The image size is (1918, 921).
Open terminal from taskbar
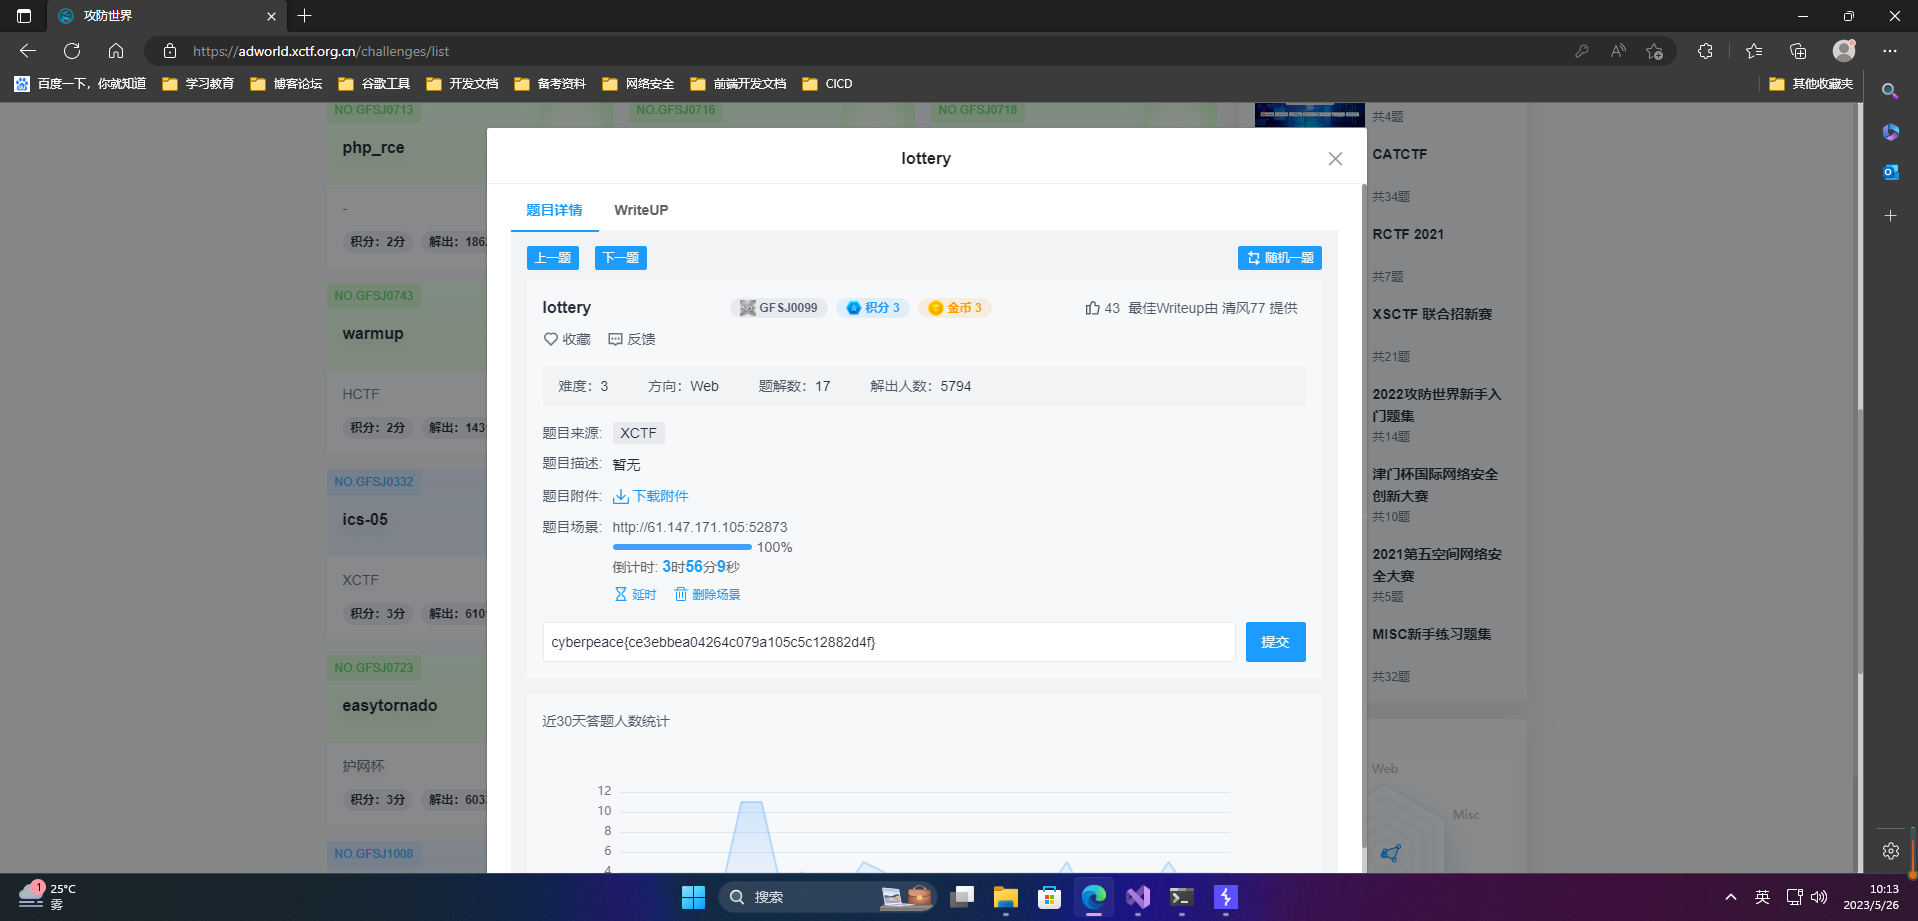tap(1181, 897)
